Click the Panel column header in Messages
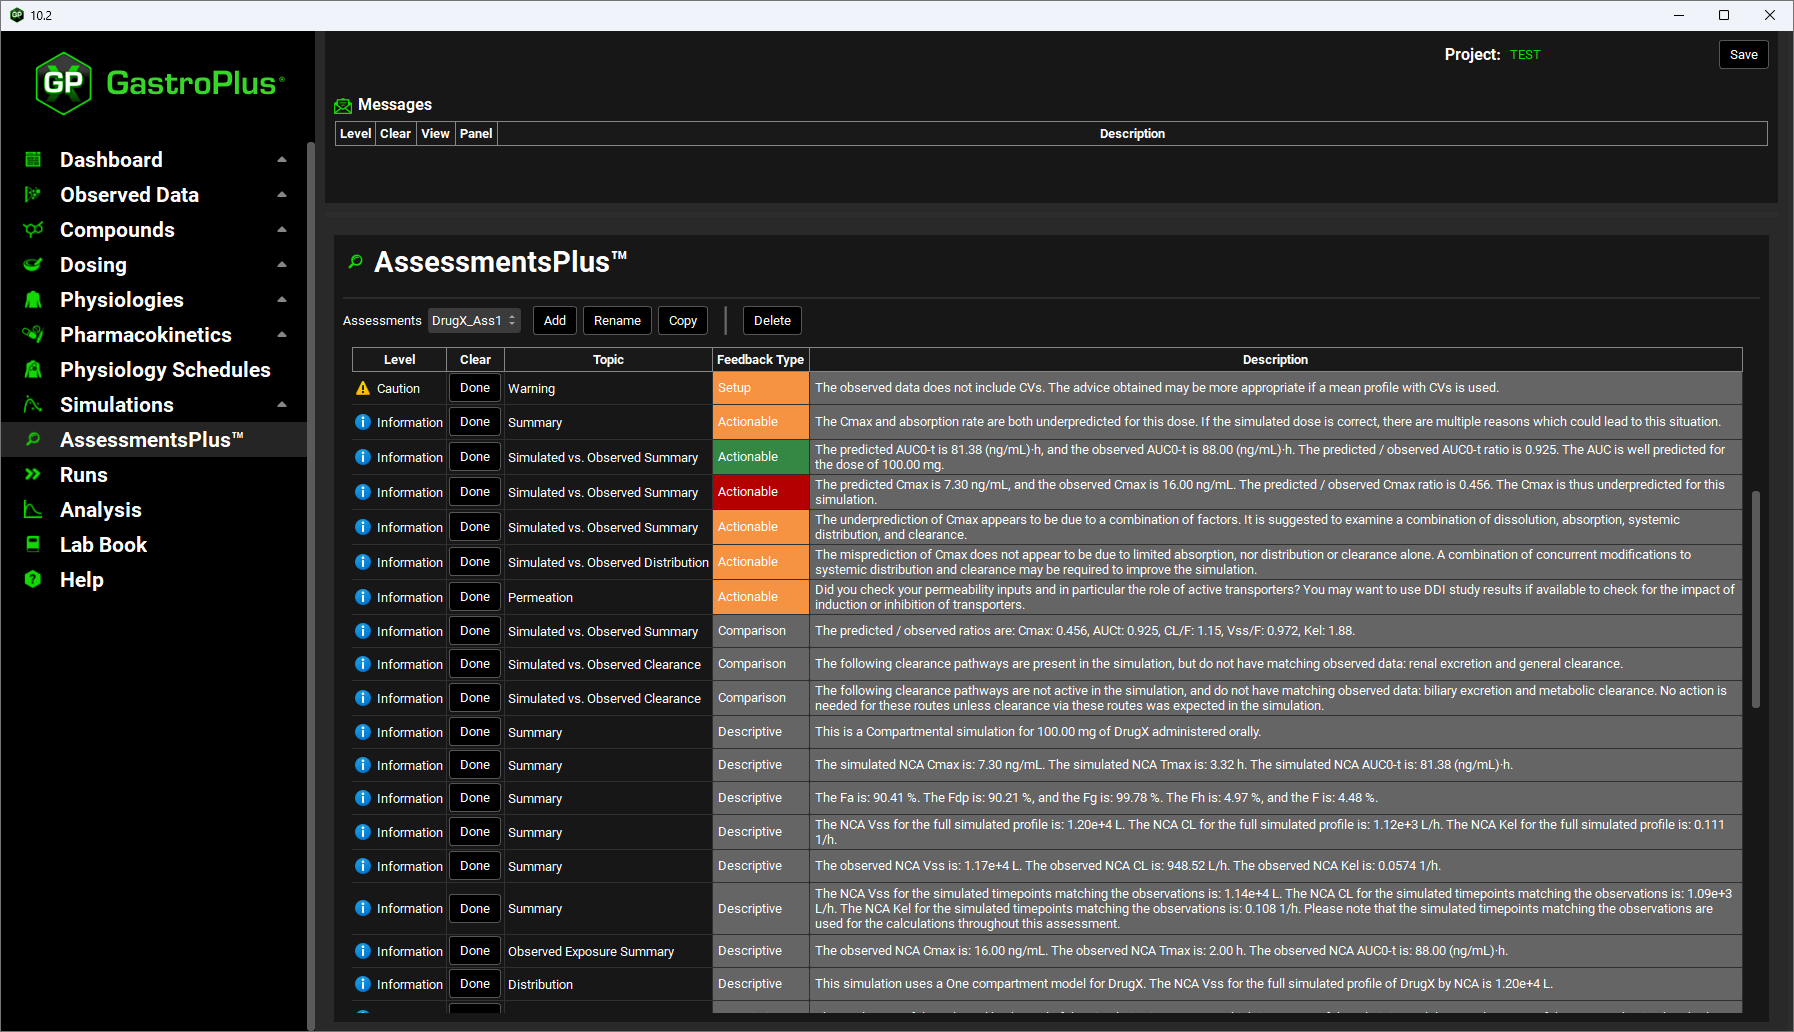 point(476,134)
